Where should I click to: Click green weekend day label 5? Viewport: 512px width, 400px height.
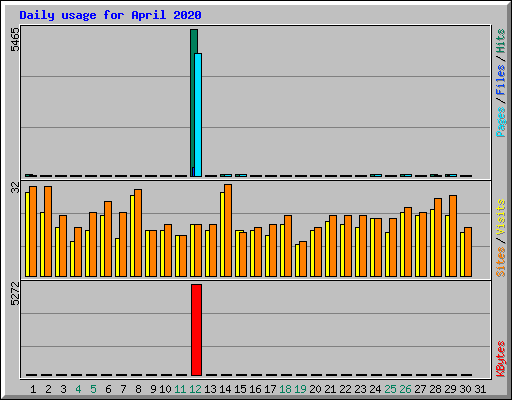tap(93, 389)
